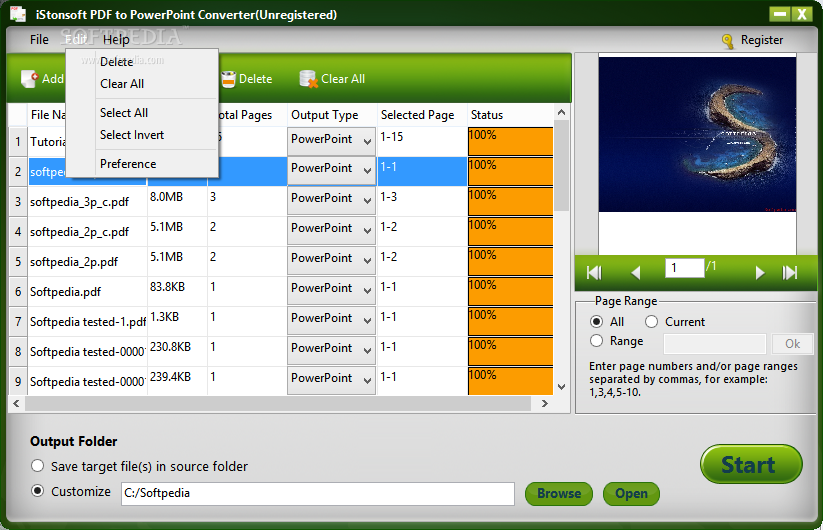The image size is (823, 530).
Task: Click the PDF preview thumbnail
Action: click(x=697, y=134)
